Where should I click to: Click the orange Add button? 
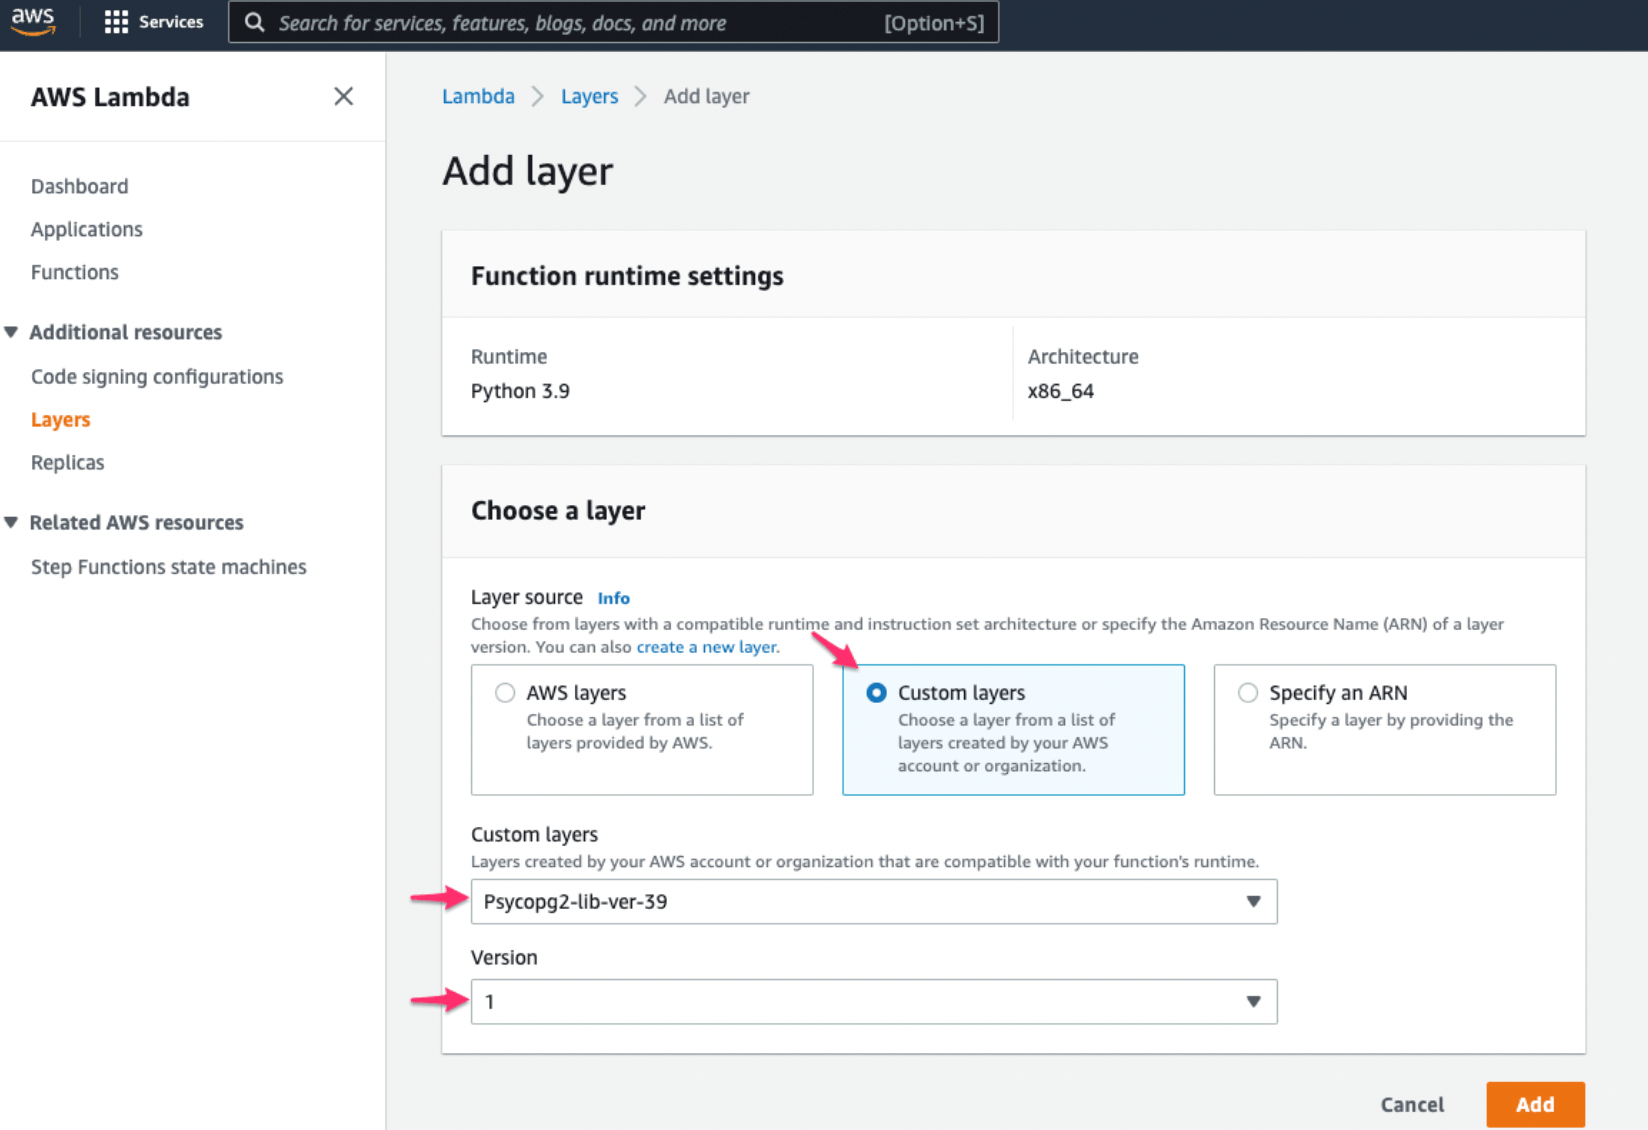(x=1535, y=1105)
